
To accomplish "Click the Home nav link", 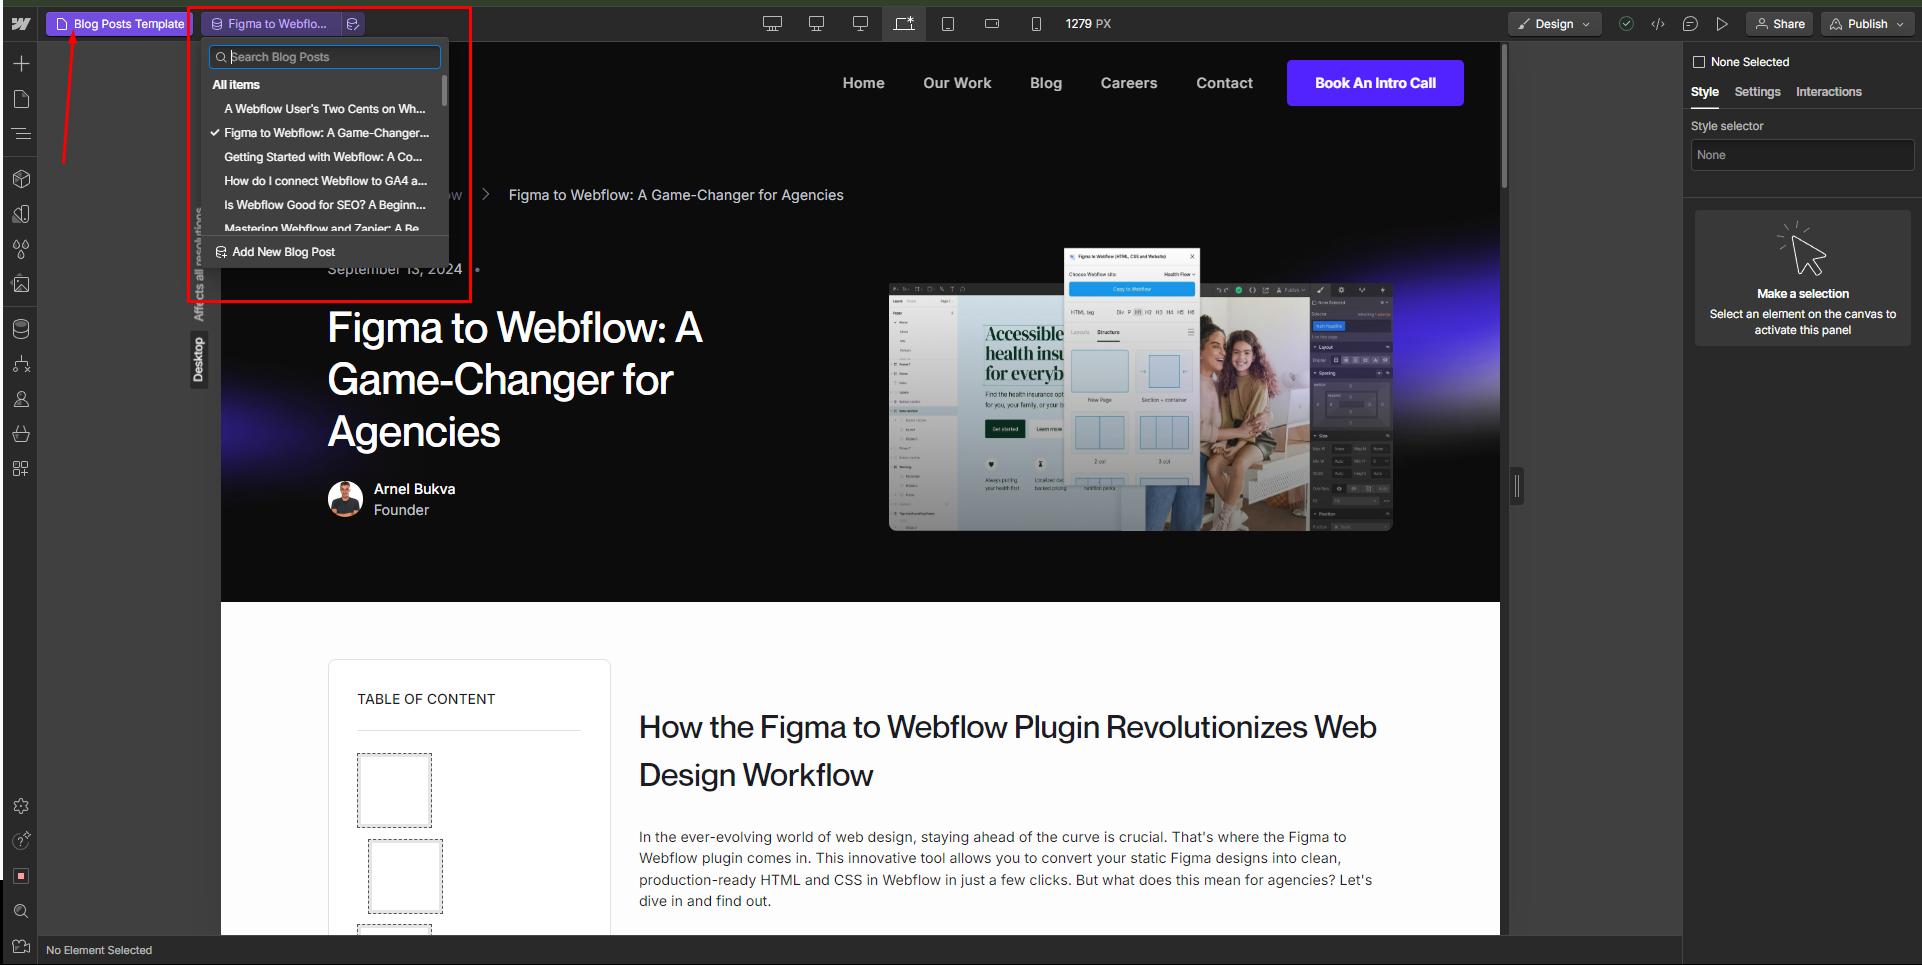I will point(863,83).
